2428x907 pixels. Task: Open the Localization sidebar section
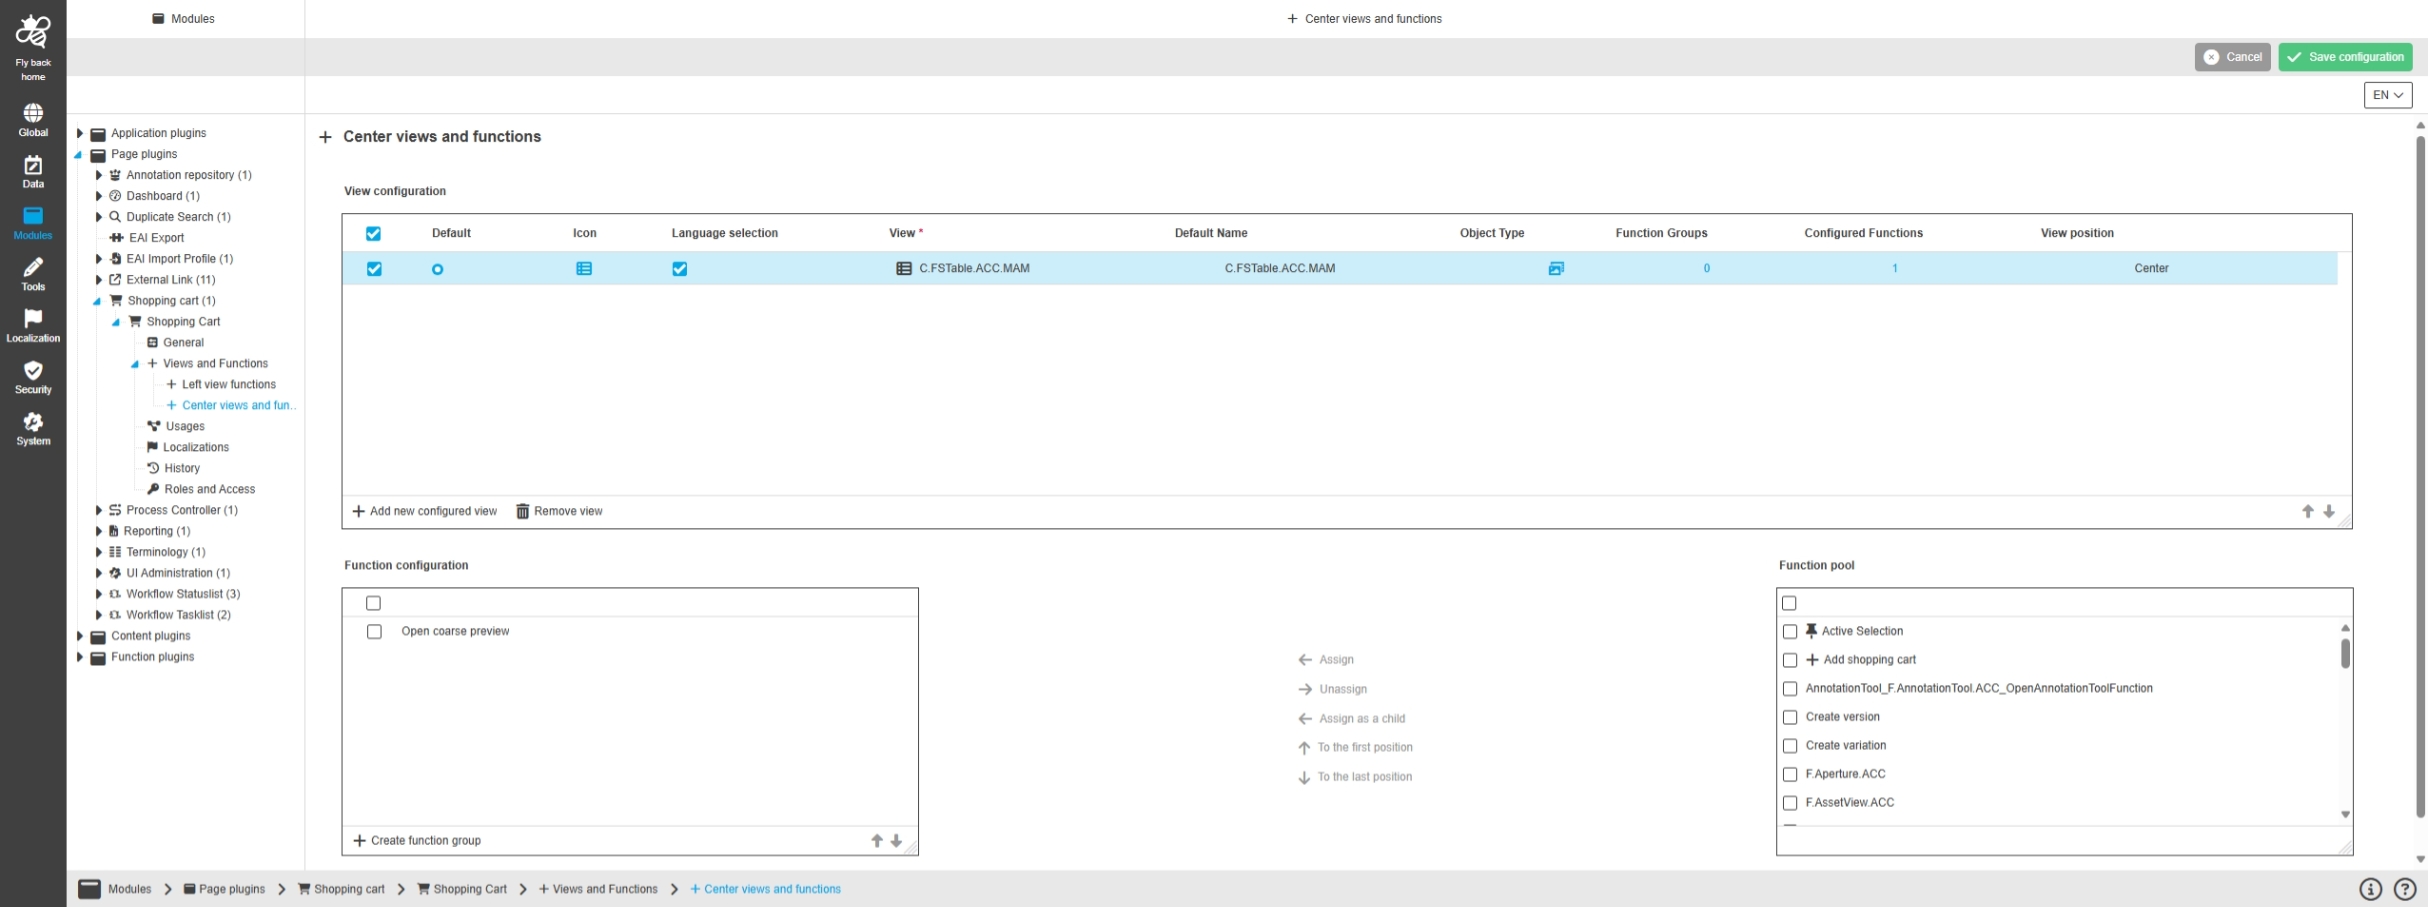(33, 325)
